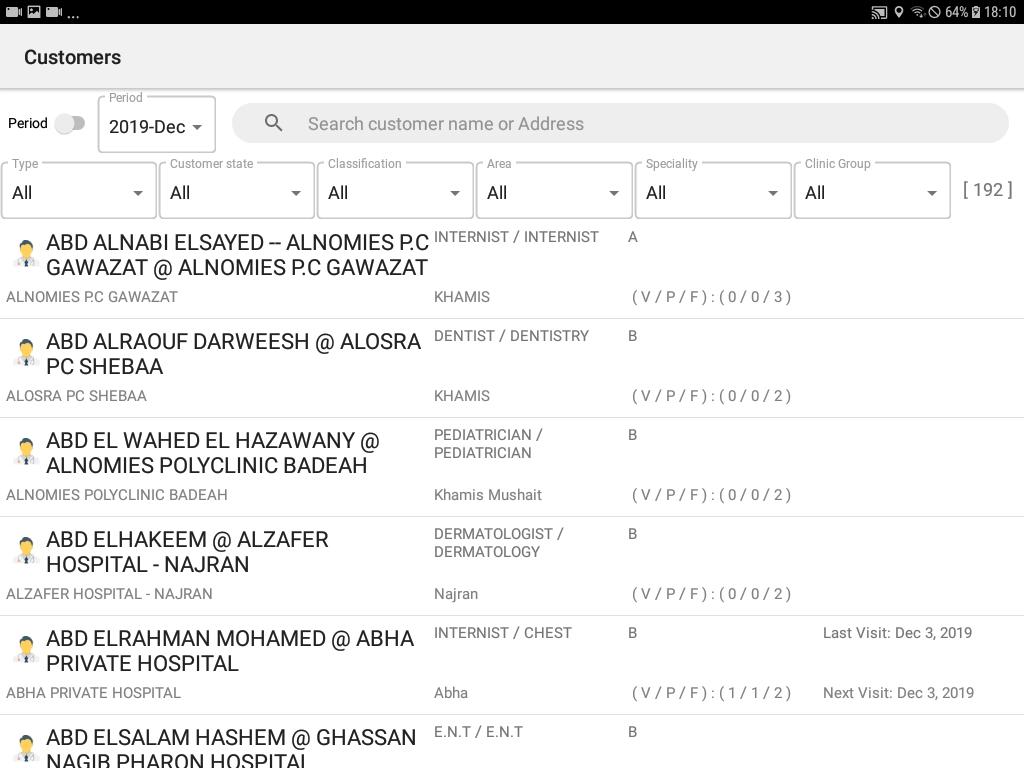
Task: Click E.N.T / E.N.T speciality text
Action: 478,732
